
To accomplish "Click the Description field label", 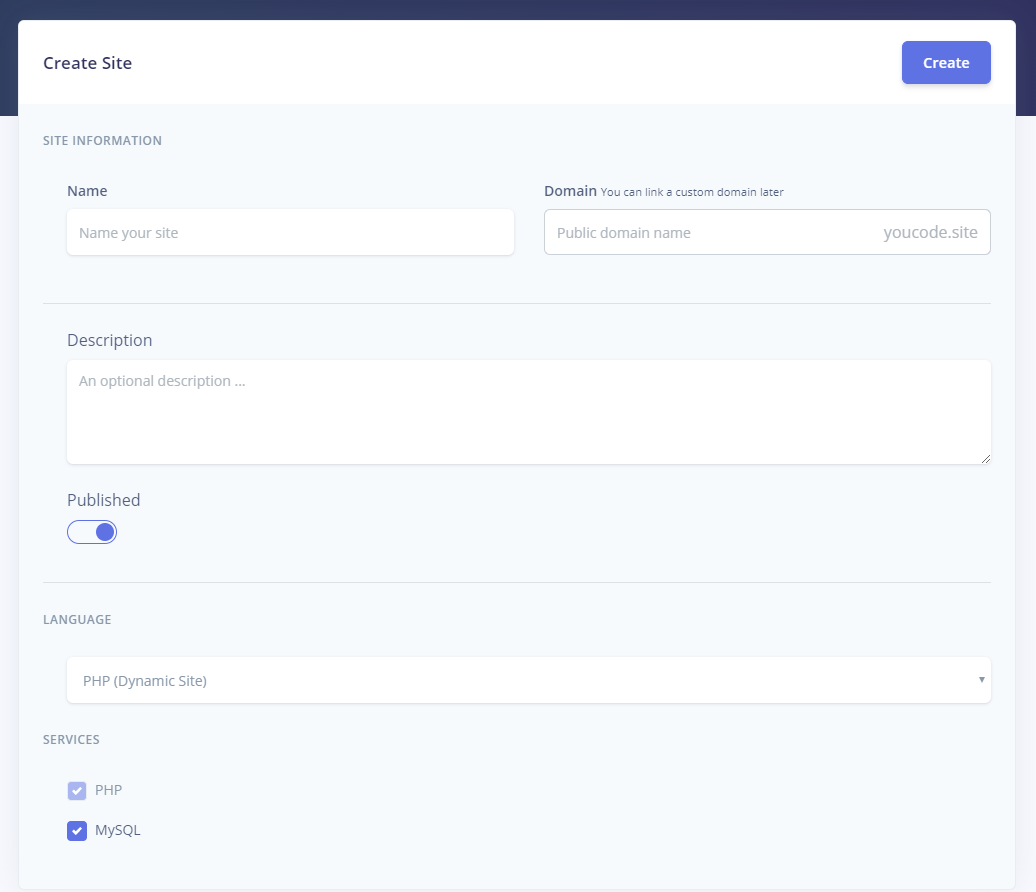I will 110,340.
